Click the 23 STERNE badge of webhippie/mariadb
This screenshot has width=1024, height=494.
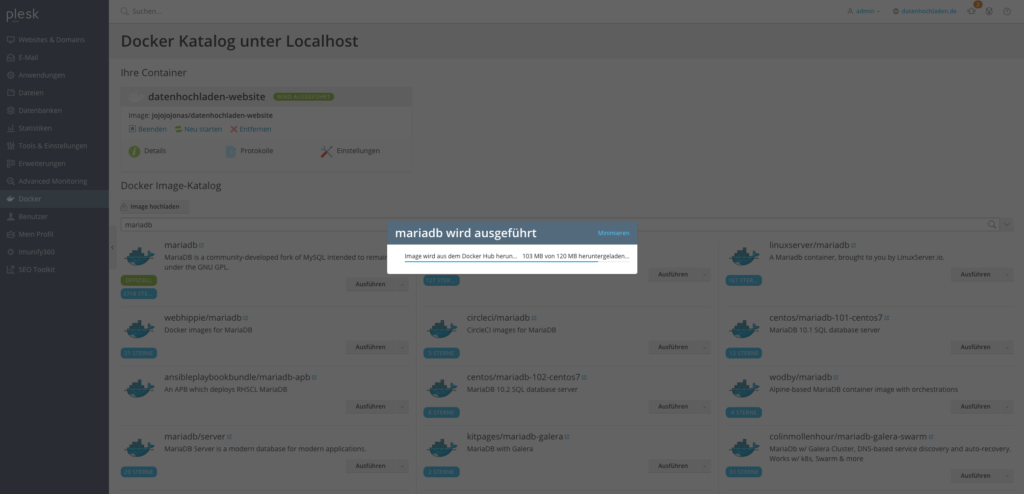point(138,354)
